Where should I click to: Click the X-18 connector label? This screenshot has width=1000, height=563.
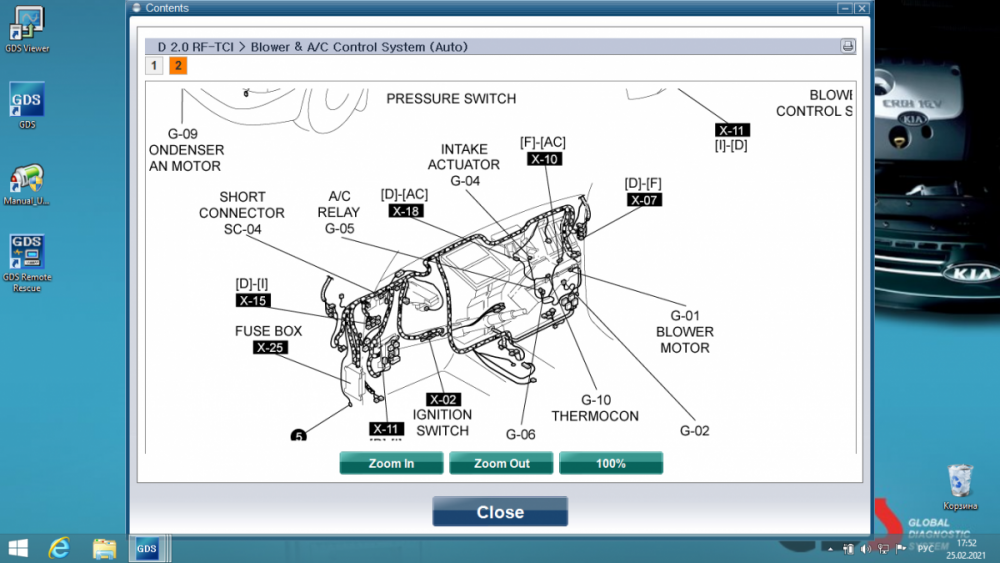pyautogui.click(x=406, y=211)
